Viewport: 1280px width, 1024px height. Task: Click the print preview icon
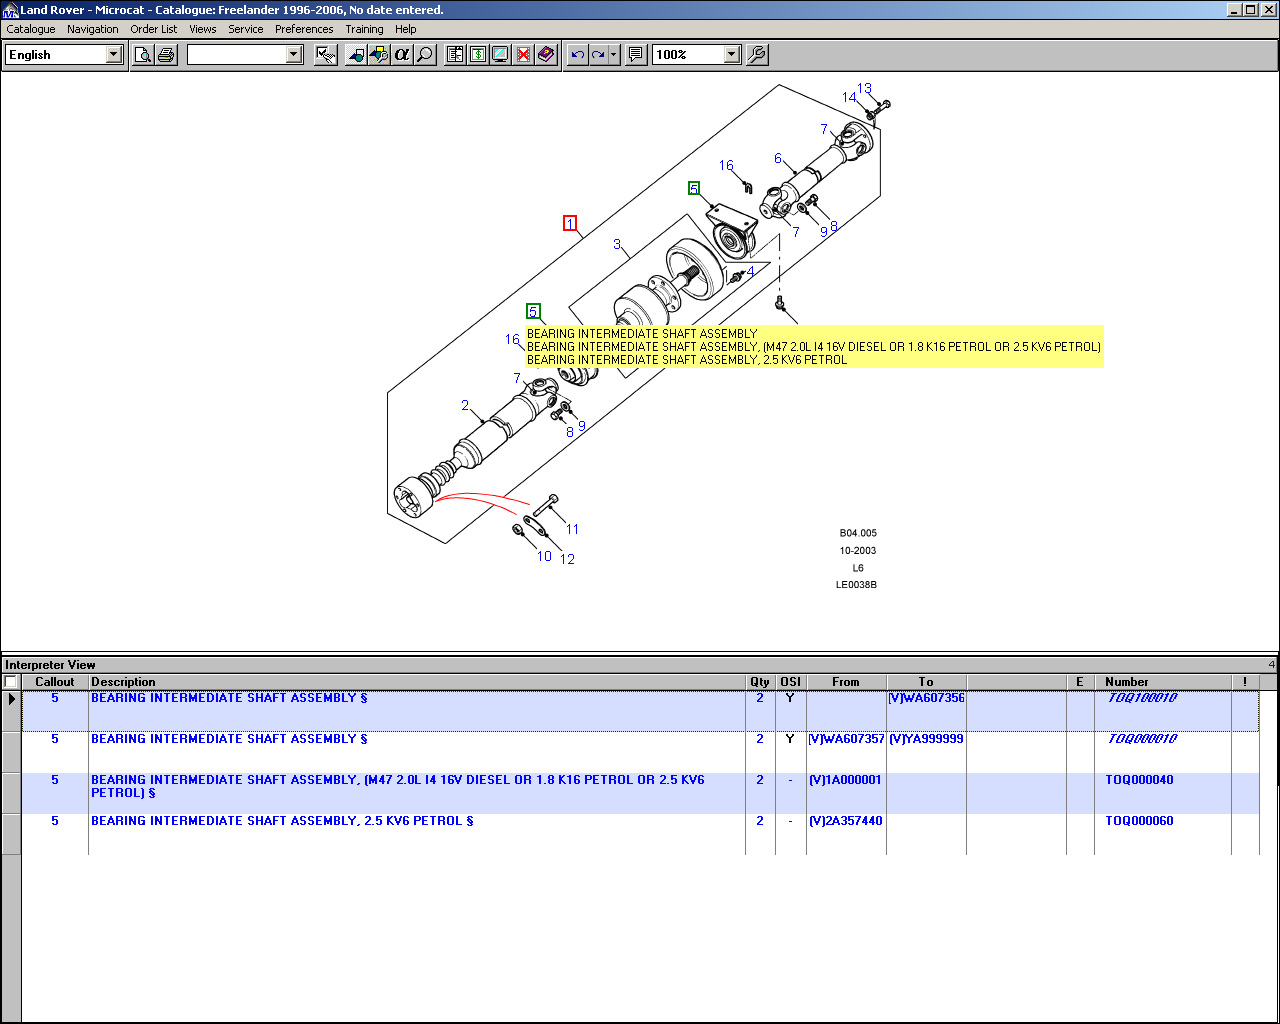143,55
